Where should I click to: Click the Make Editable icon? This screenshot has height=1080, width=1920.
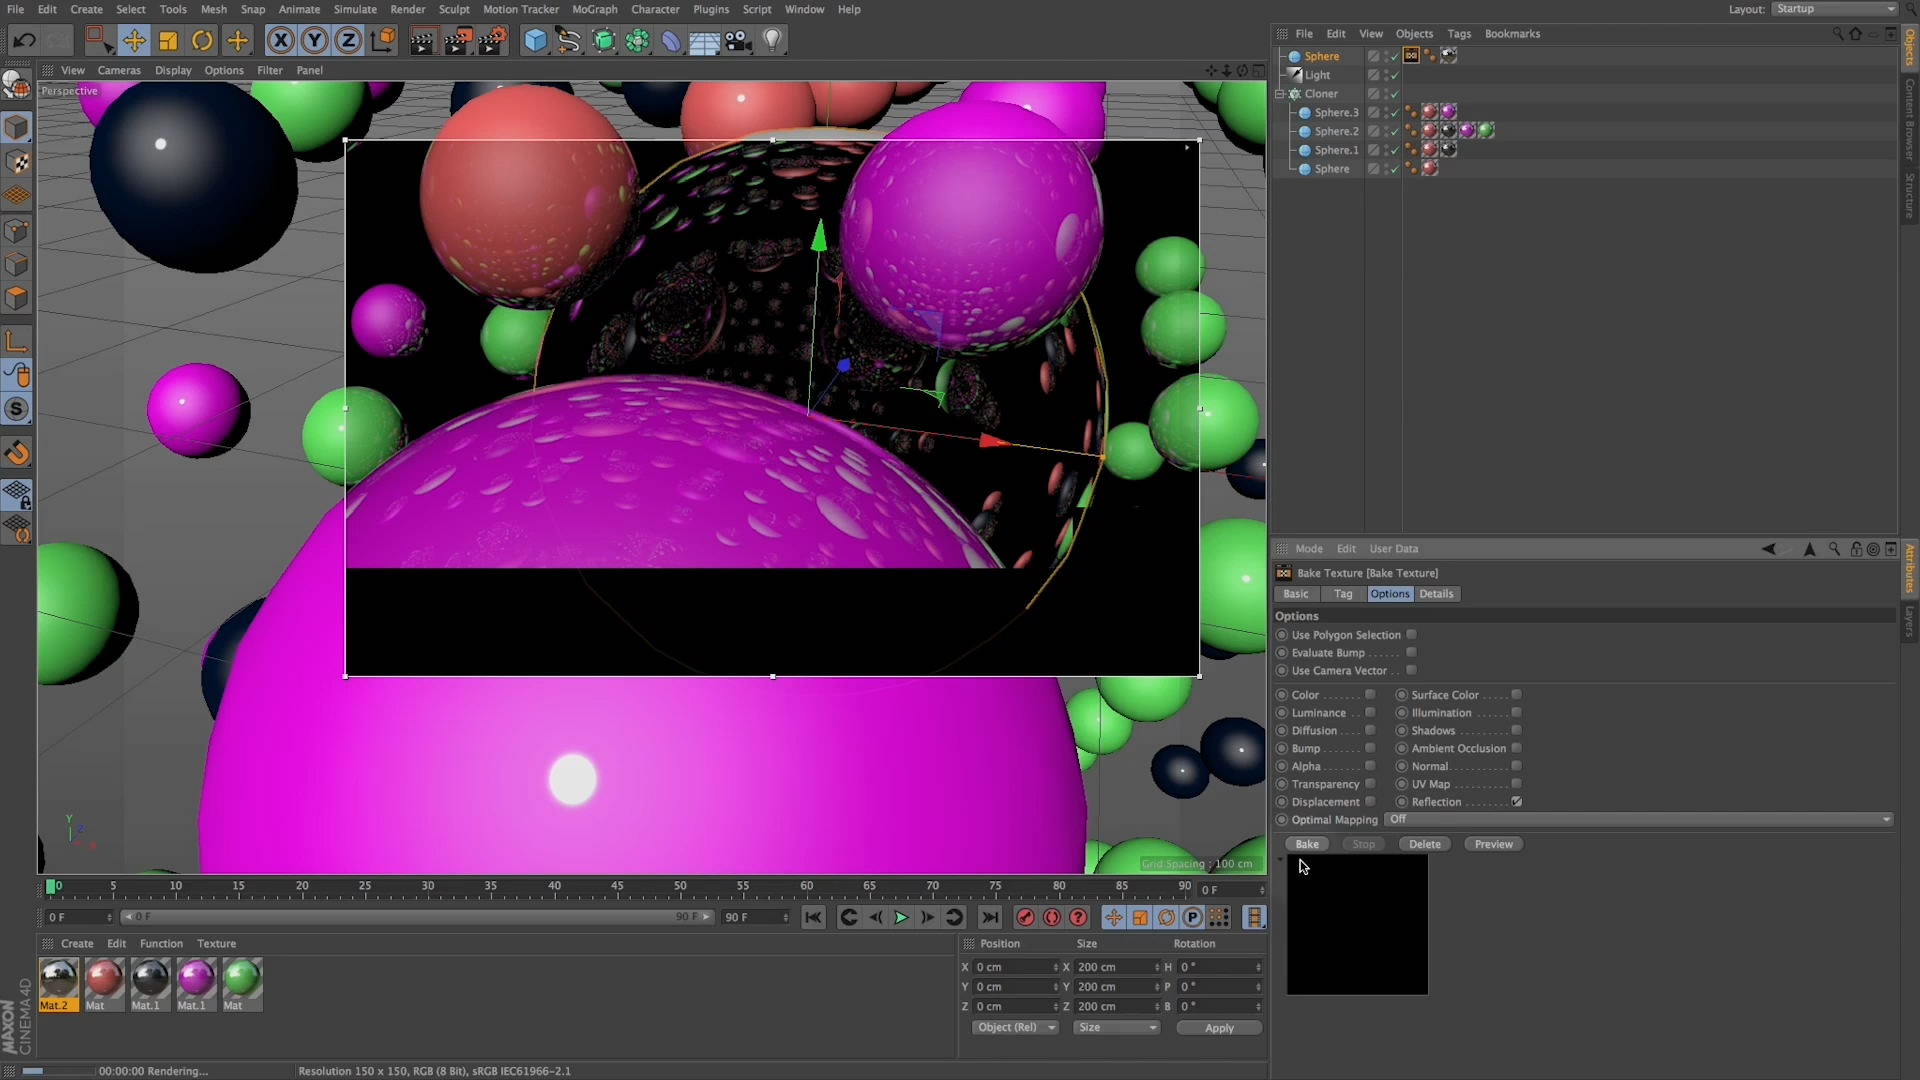pyautogui.click(x=16, y=87)
